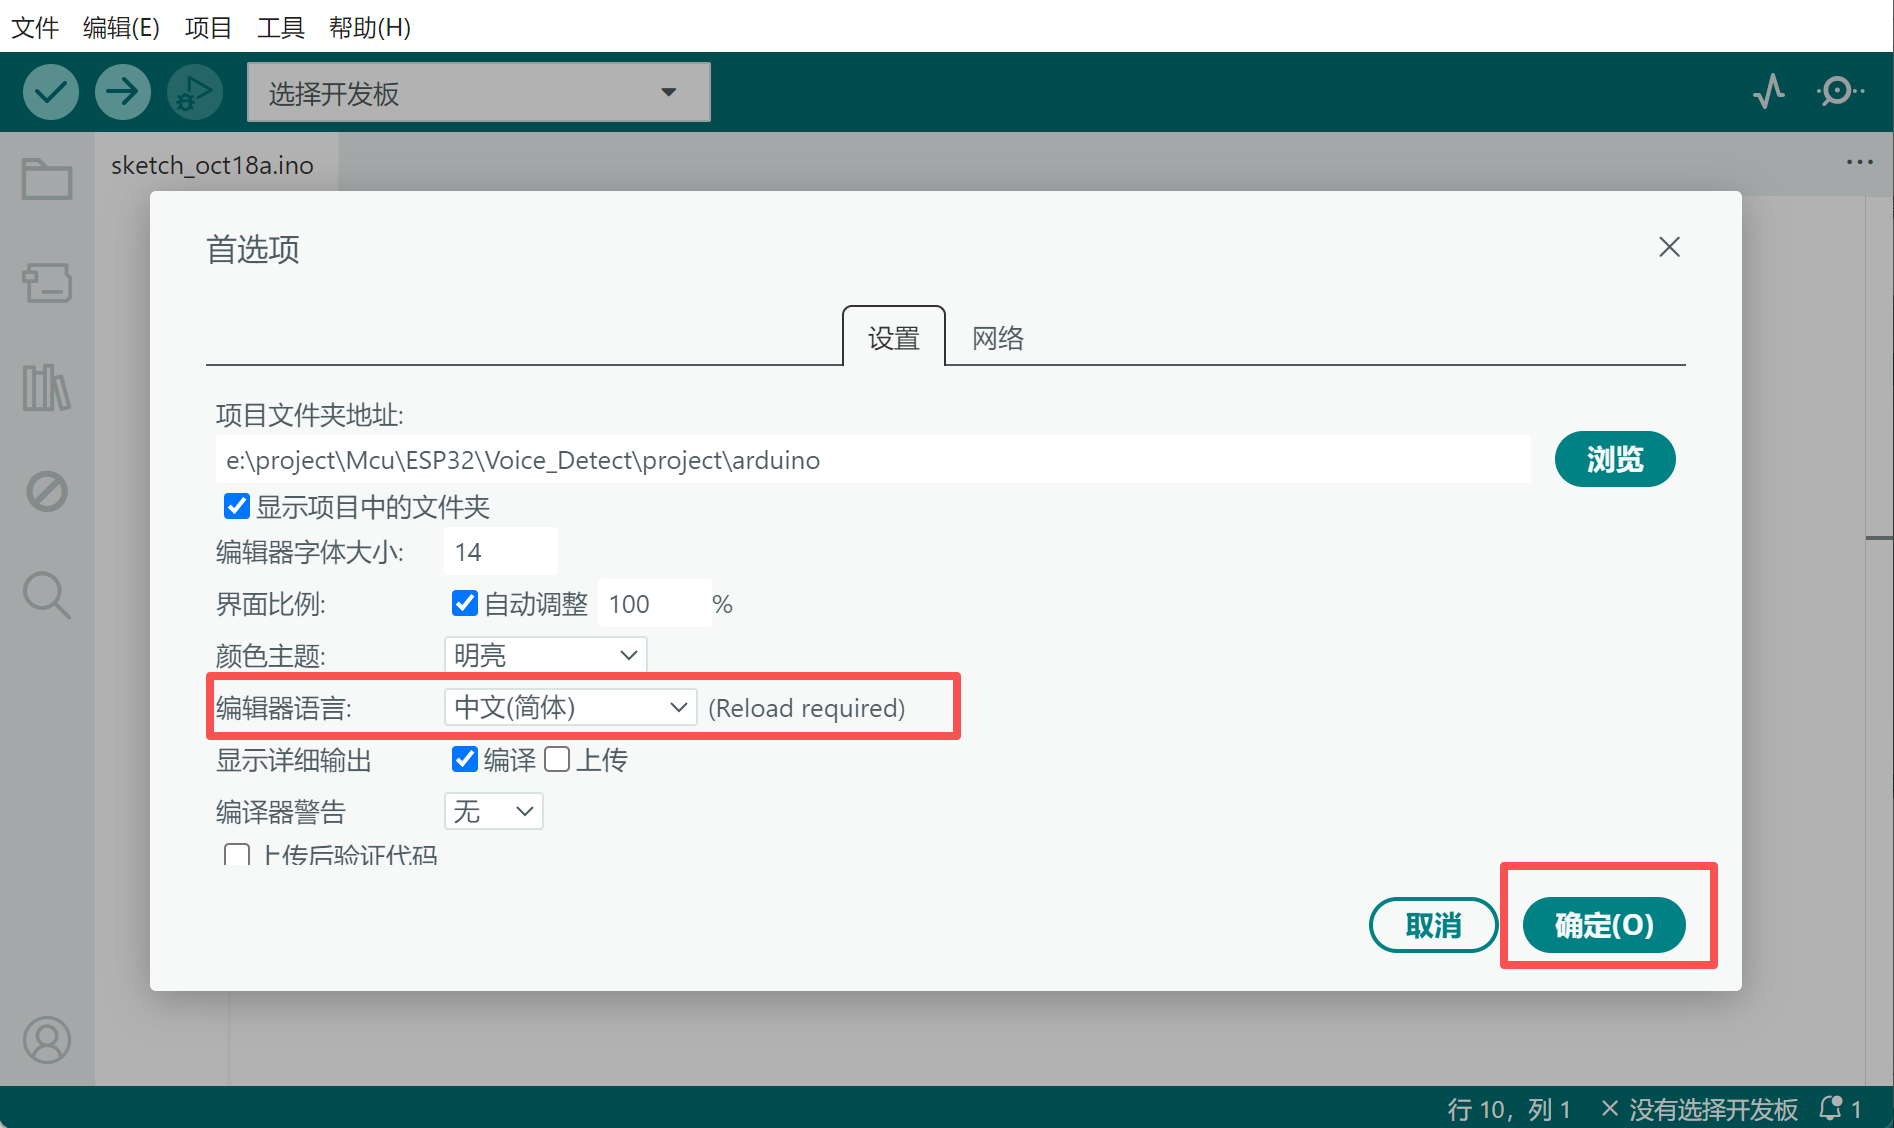Click the Verify sketch checkmark icon
The width and height of the screenshot is (1894, 1128).
50,91
